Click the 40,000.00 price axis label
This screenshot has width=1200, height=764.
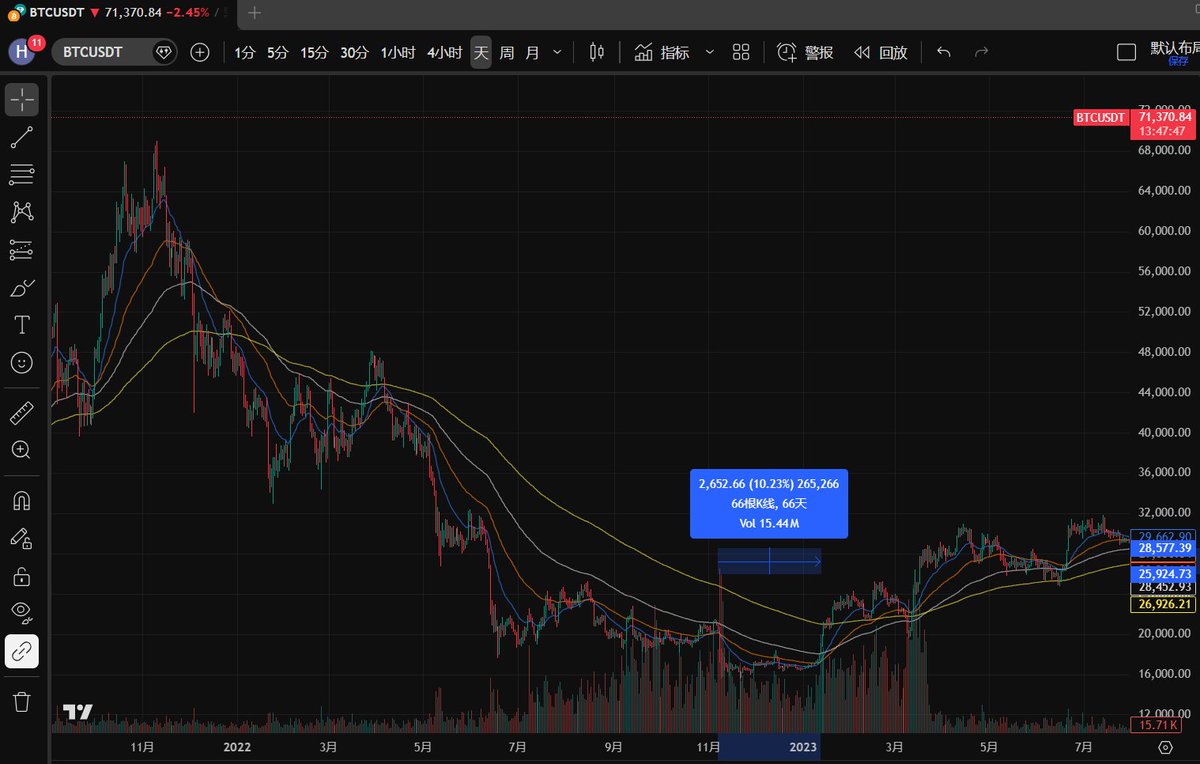(x=1165, y=433)
